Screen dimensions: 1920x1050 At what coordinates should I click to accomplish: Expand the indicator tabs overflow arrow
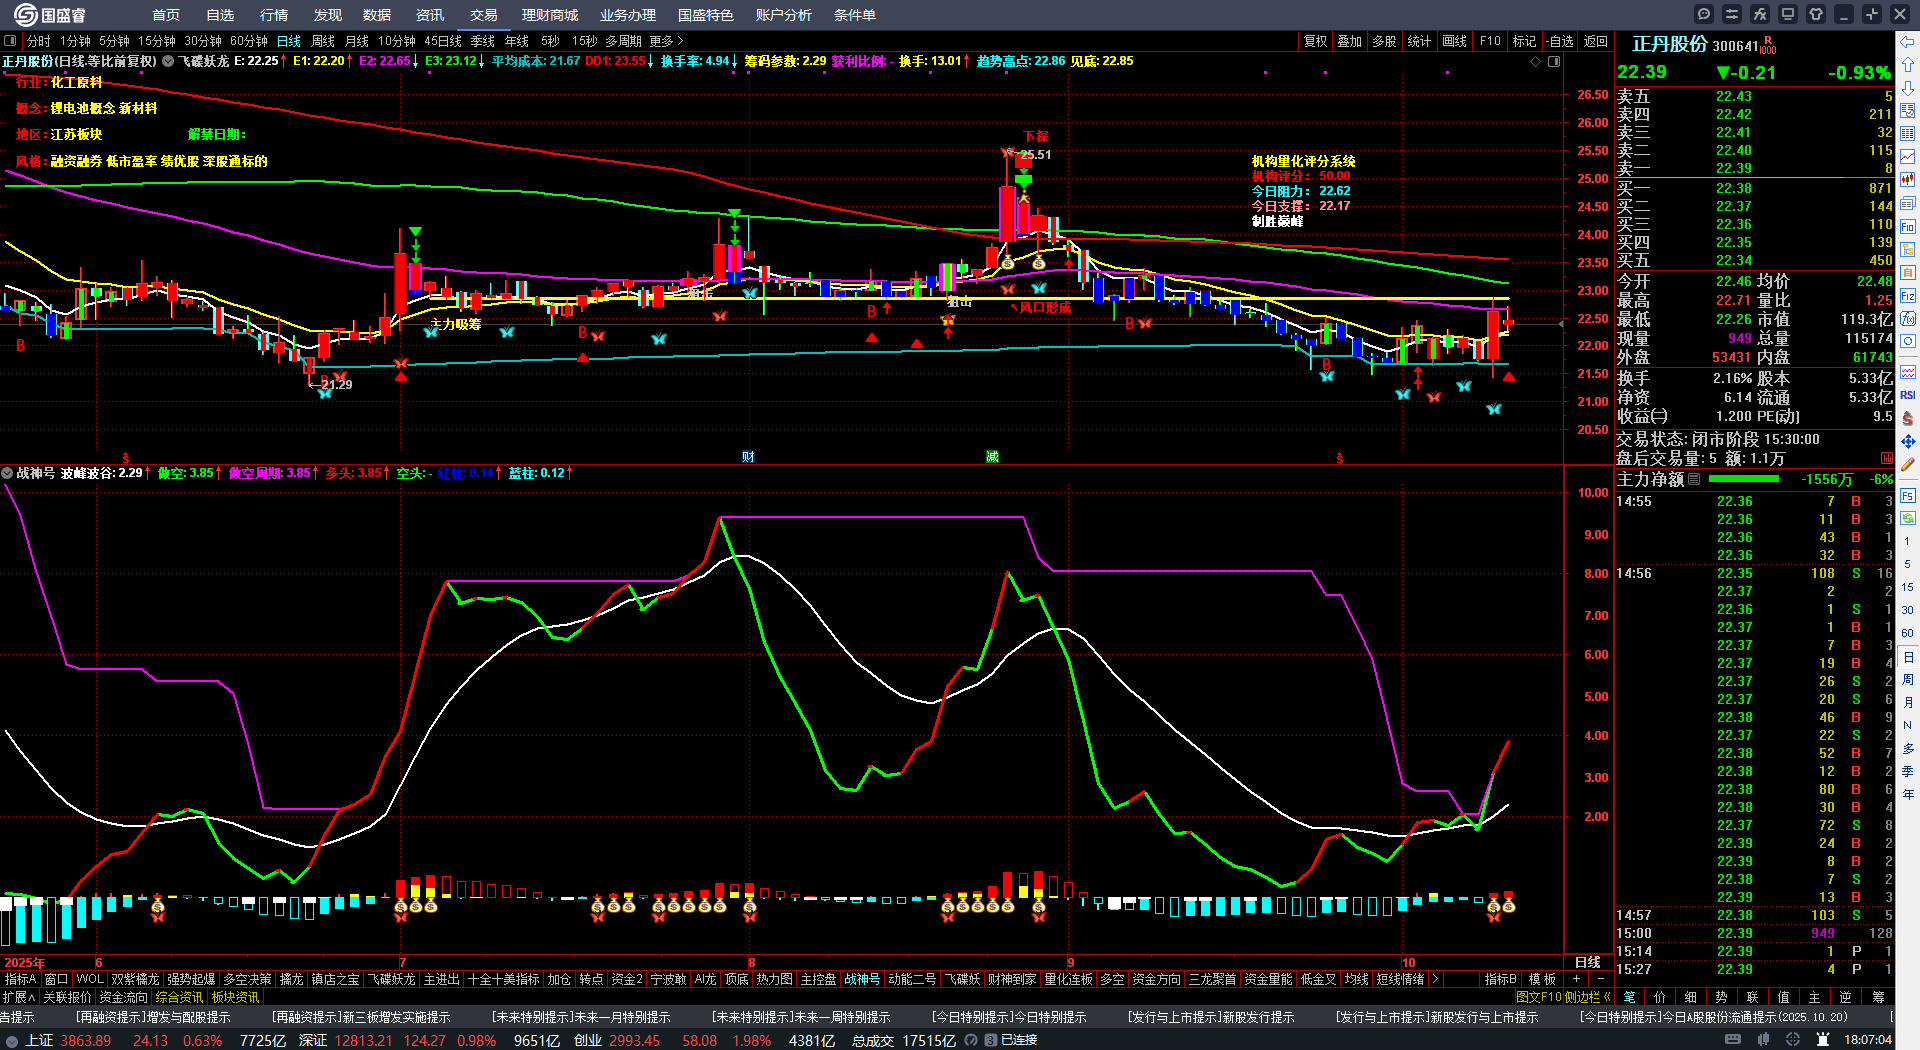pos(1435,979)
